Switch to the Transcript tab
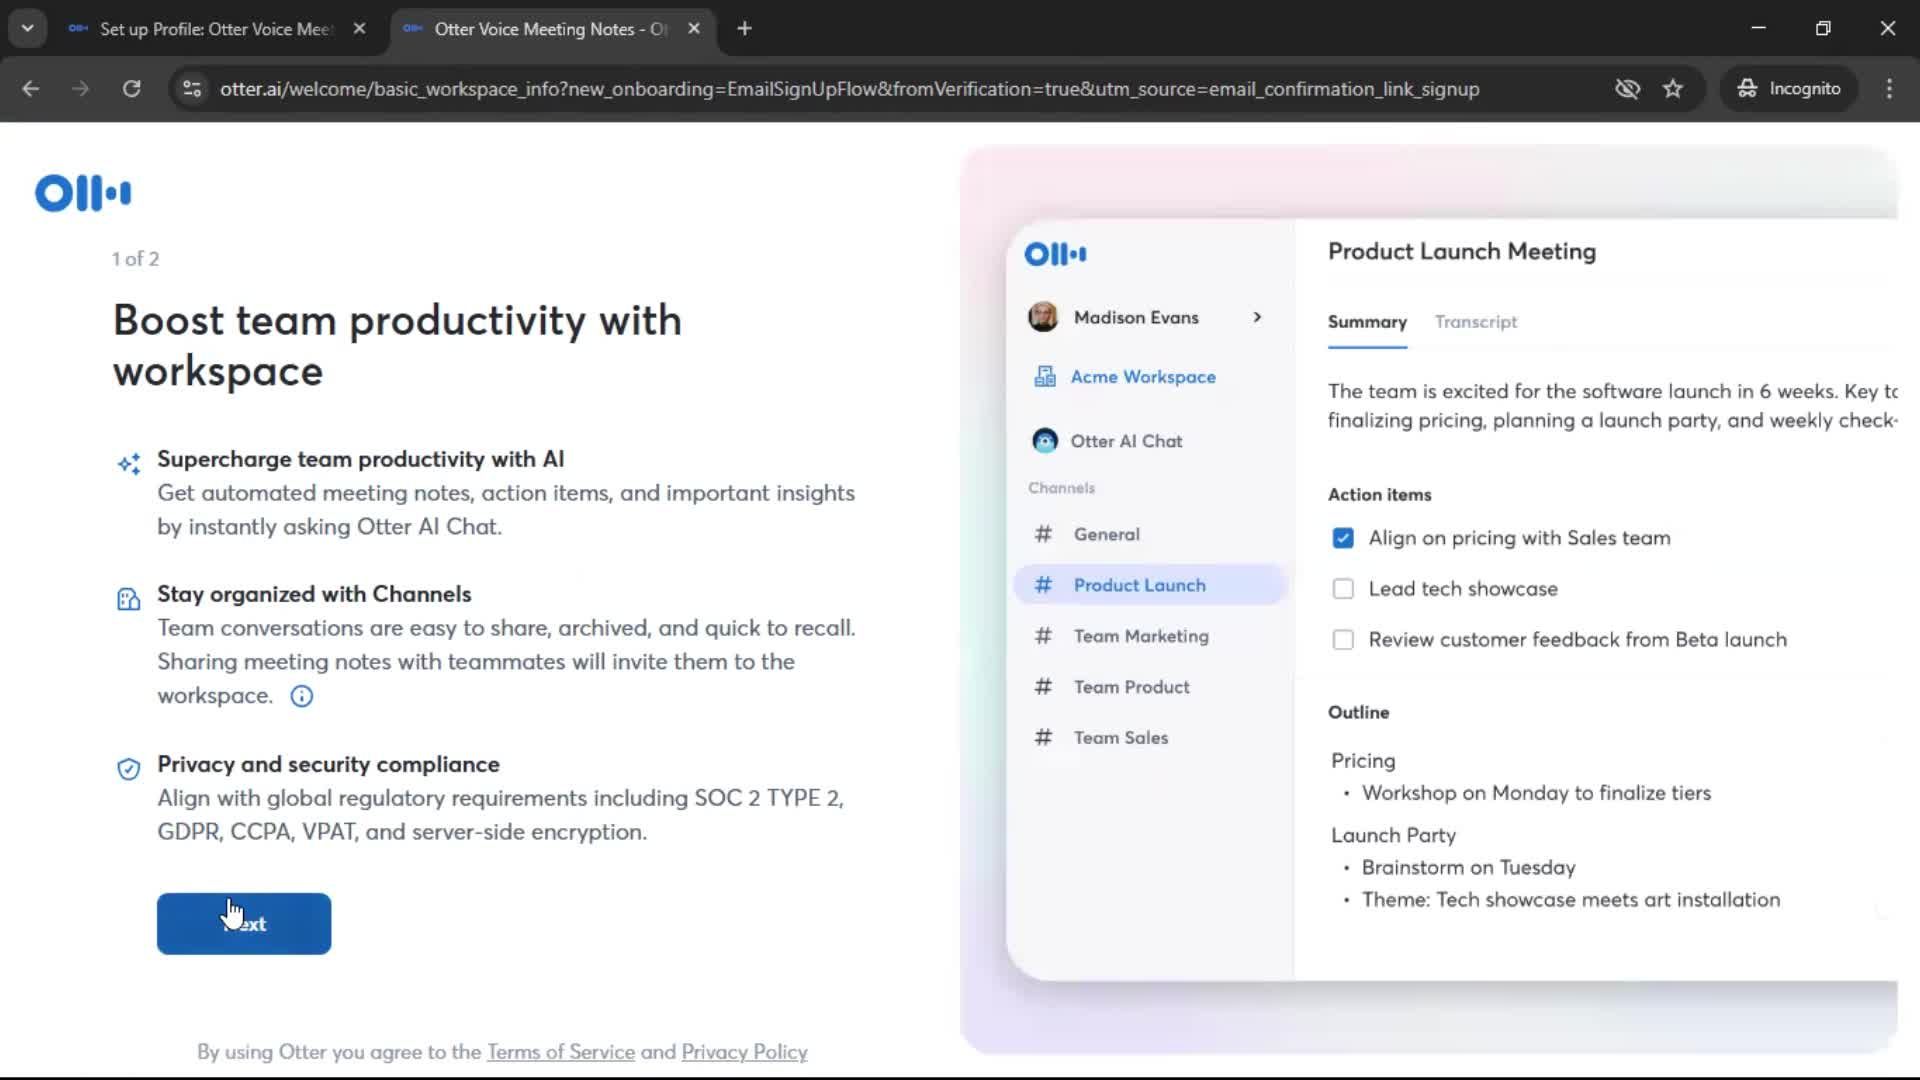The width and height of the screenshot is (1920, 1080). (x=1476, y=322)
